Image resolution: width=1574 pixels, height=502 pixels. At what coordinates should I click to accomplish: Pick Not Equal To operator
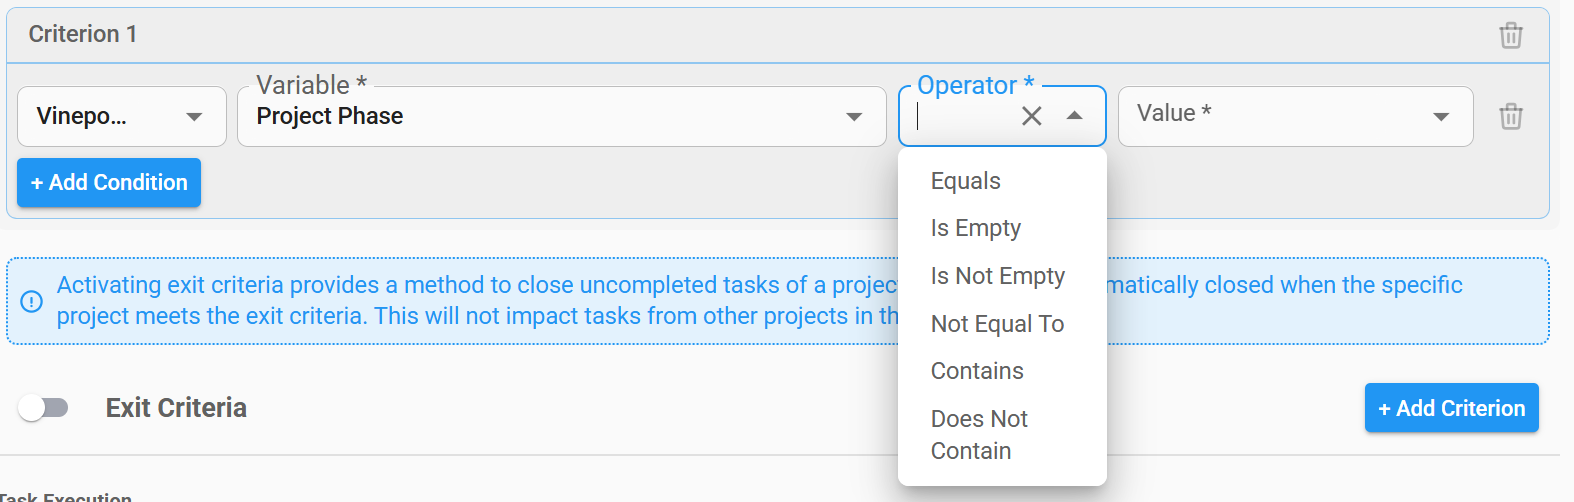[997, 324]
